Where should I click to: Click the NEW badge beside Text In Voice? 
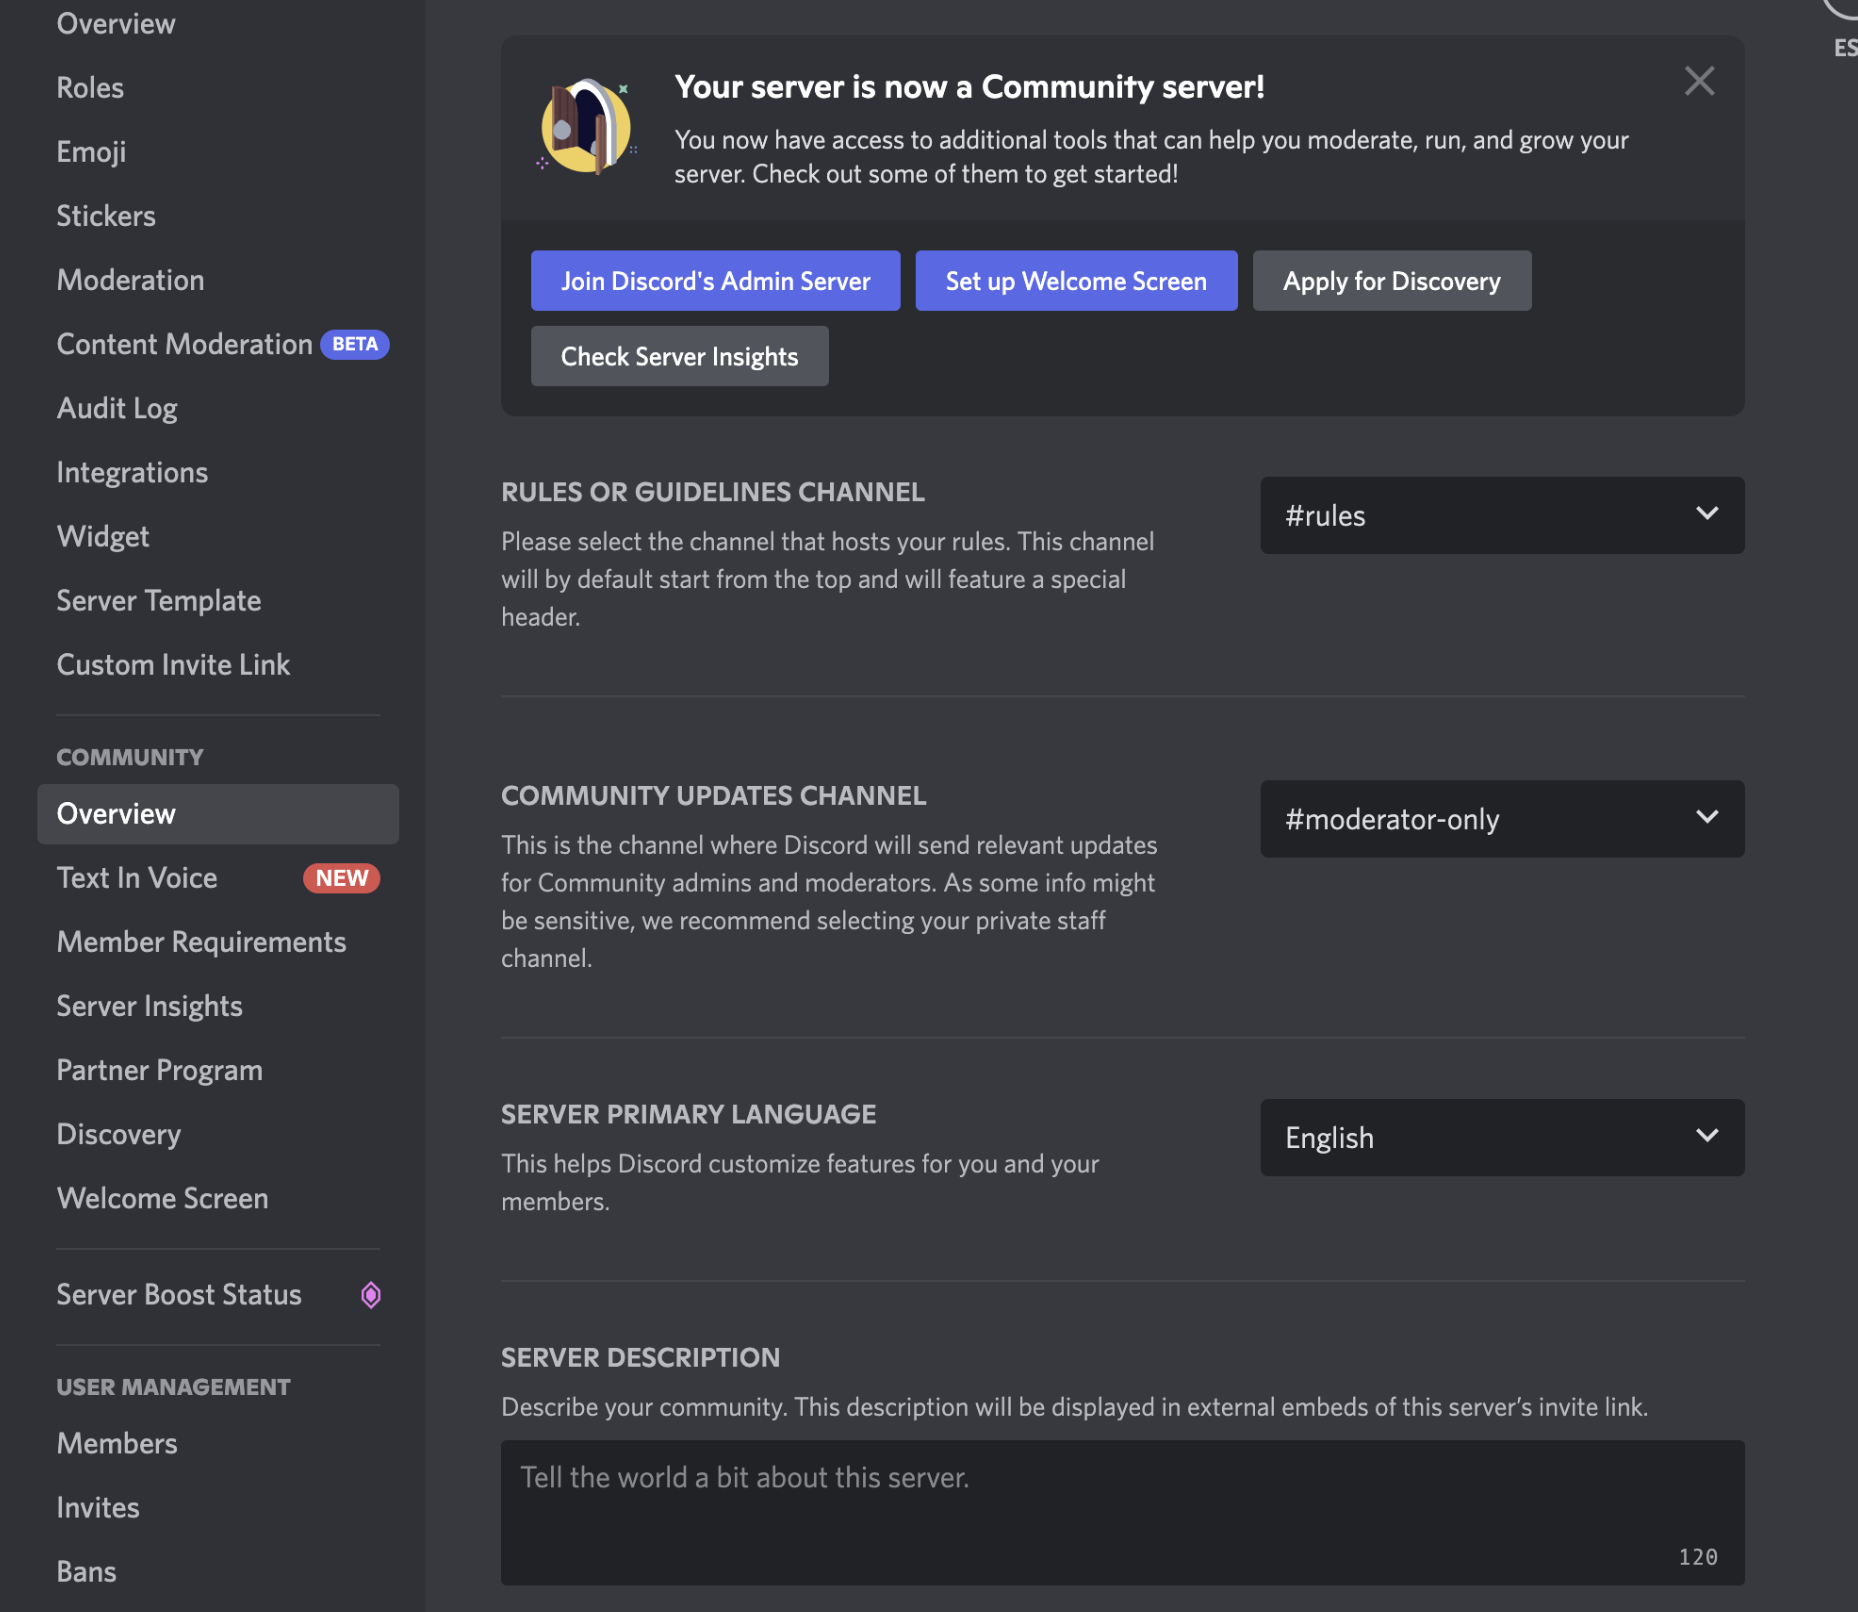point(342,878)
